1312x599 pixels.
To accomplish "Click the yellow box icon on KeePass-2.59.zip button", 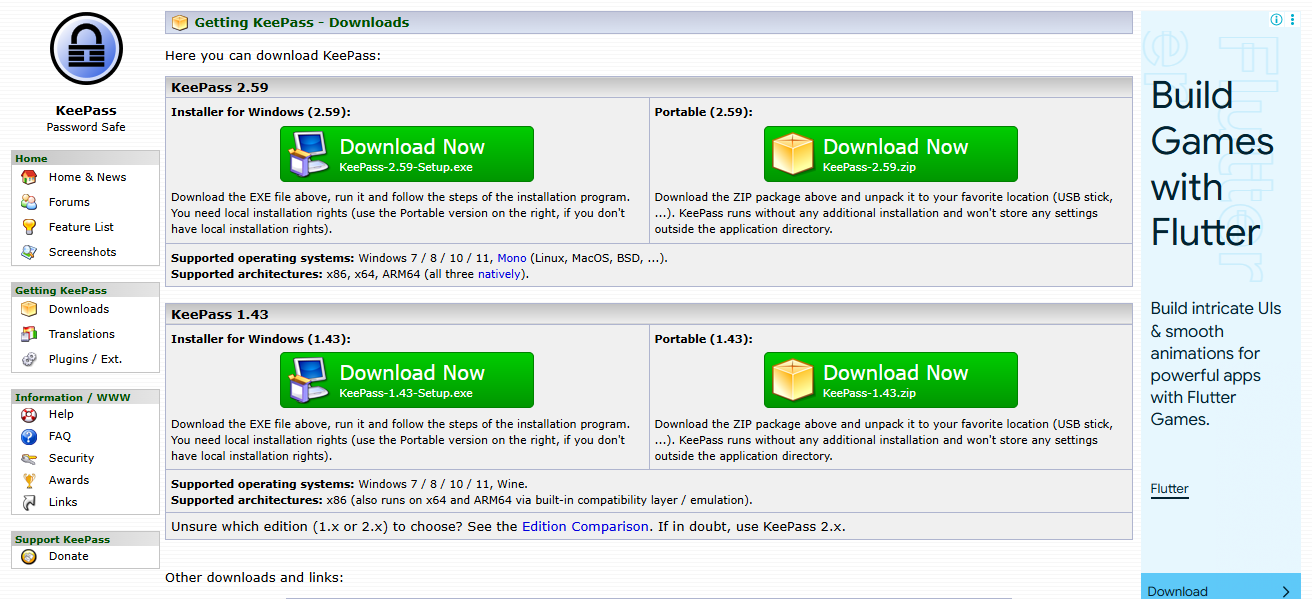I will coord(793,154).
